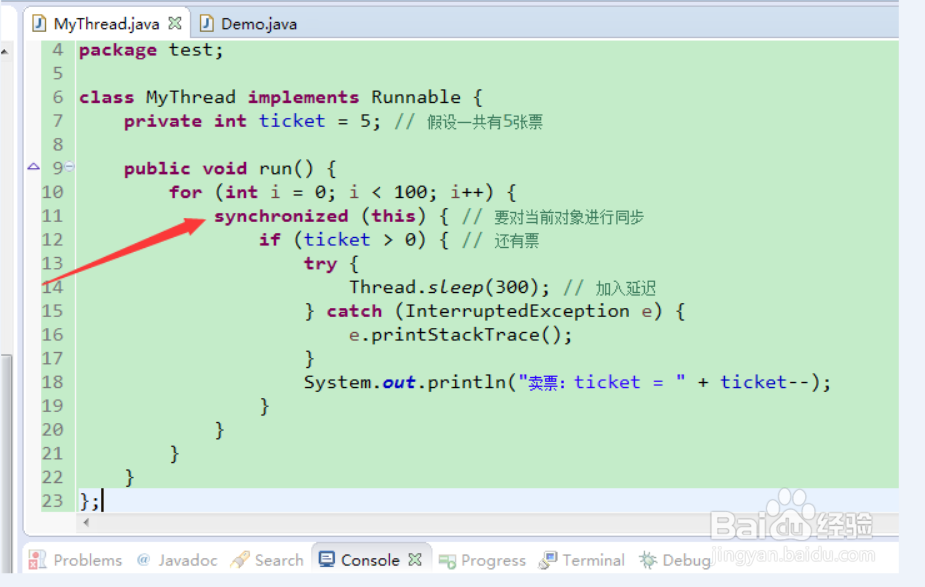Click the Java file icon on MyThread.java tab
Image resolution: width=925 pixels, height=587 pixels.
[39, 24]
